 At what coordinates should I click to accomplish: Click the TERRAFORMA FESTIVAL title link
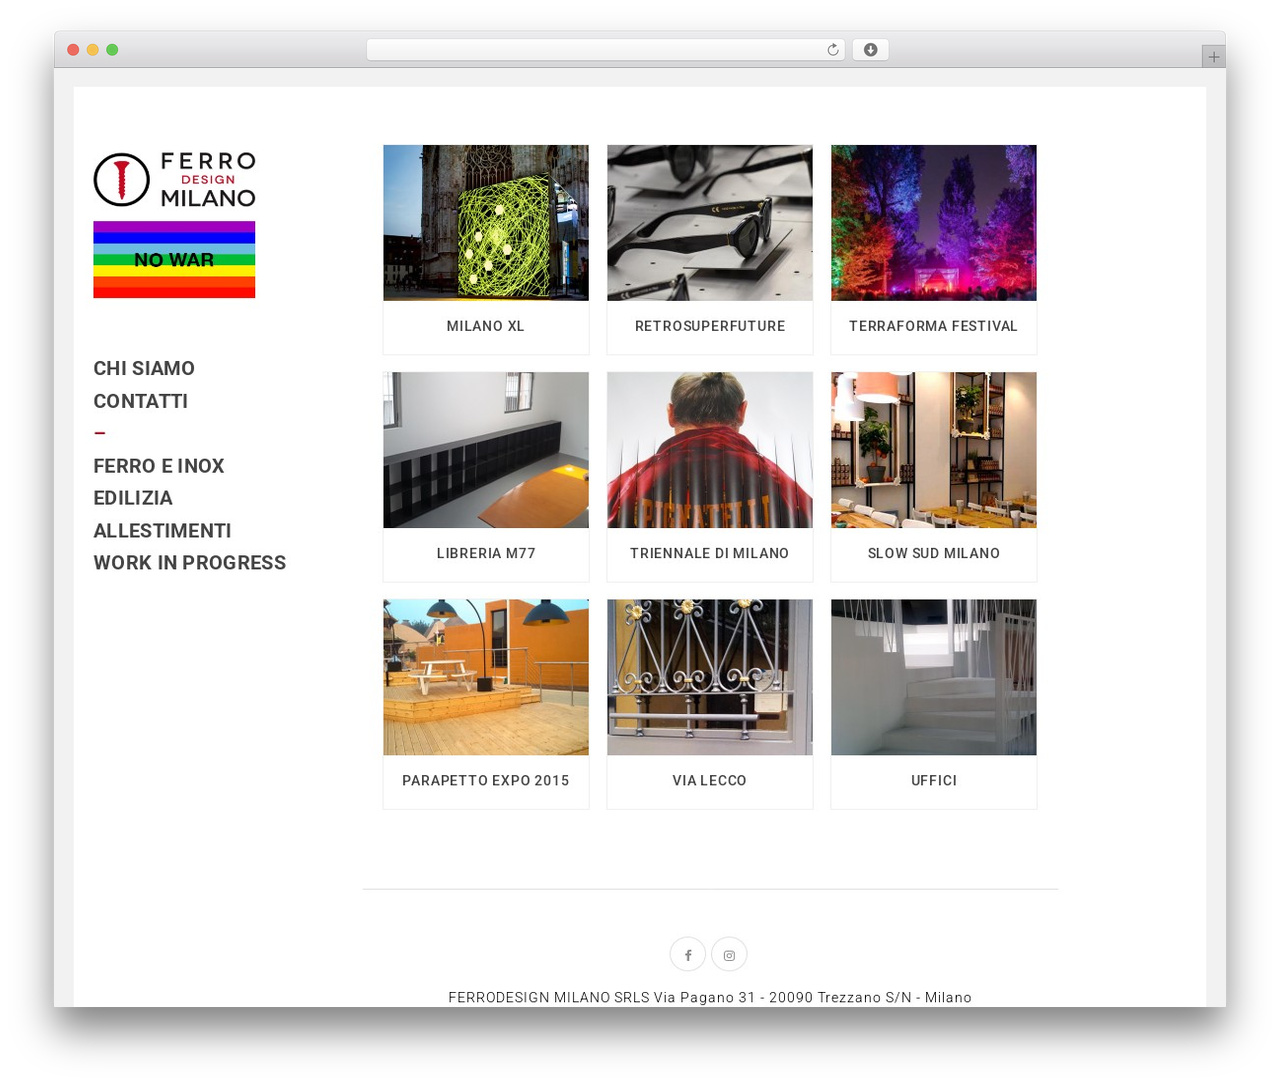pos(934,326)
